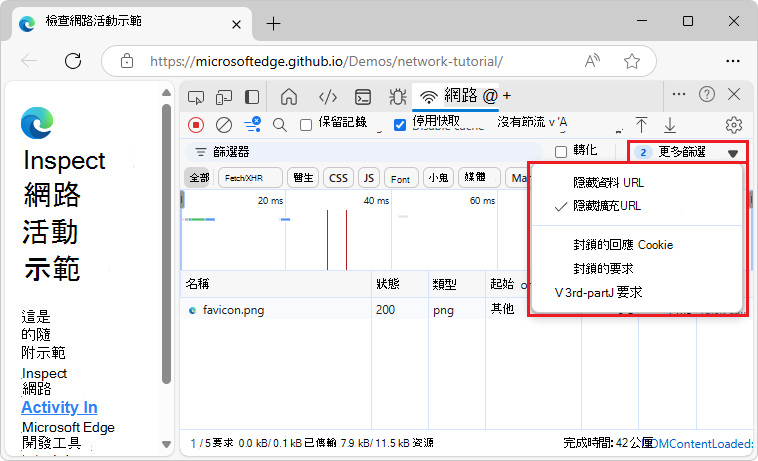Toggle the 轉化 checkbox
Screen dimensions: 758x461
(x=561, y=152)
